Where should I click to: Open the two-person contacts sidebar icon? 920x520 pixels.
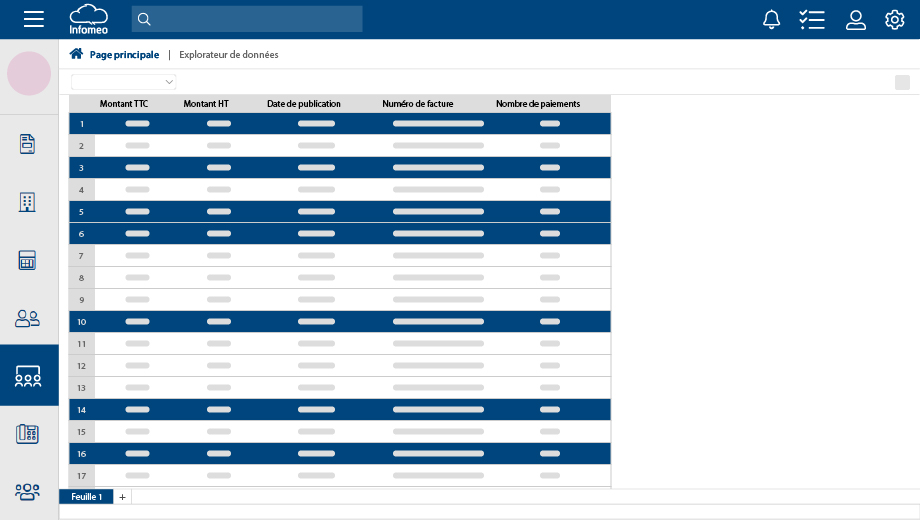[x=27, y=319]
